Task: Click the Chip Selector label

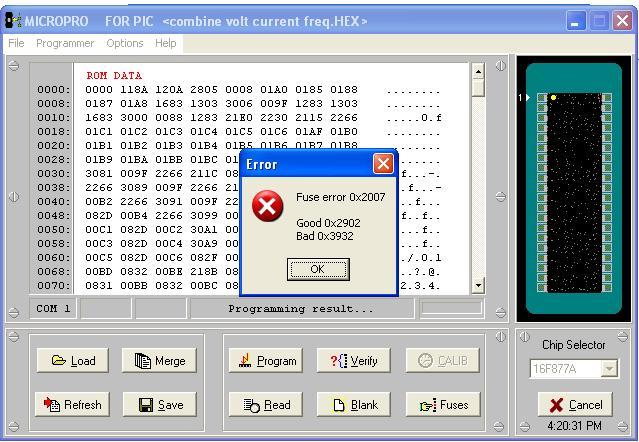Action: click(574, 345)
